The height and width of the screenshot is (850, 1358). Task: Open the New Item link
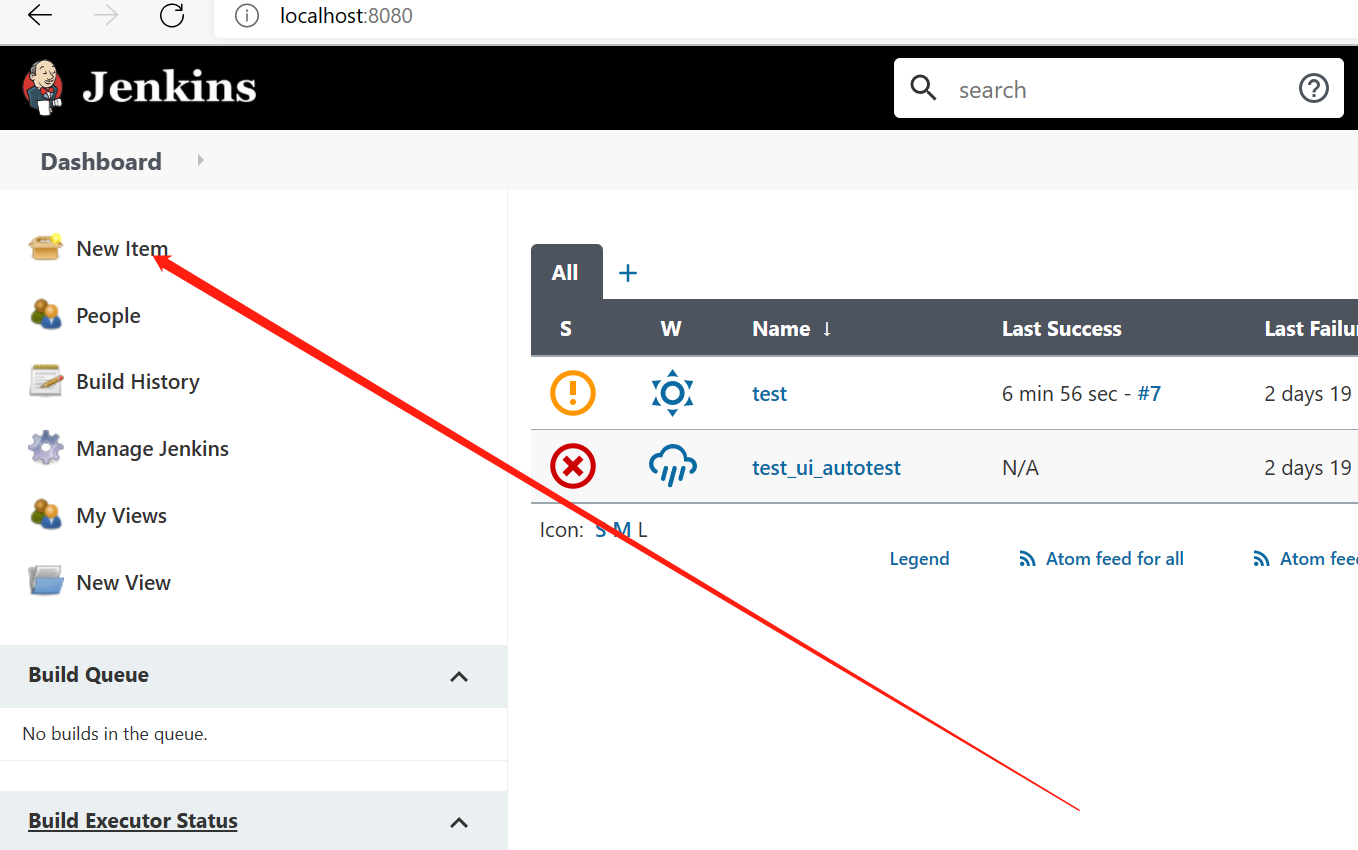point(122,249)
